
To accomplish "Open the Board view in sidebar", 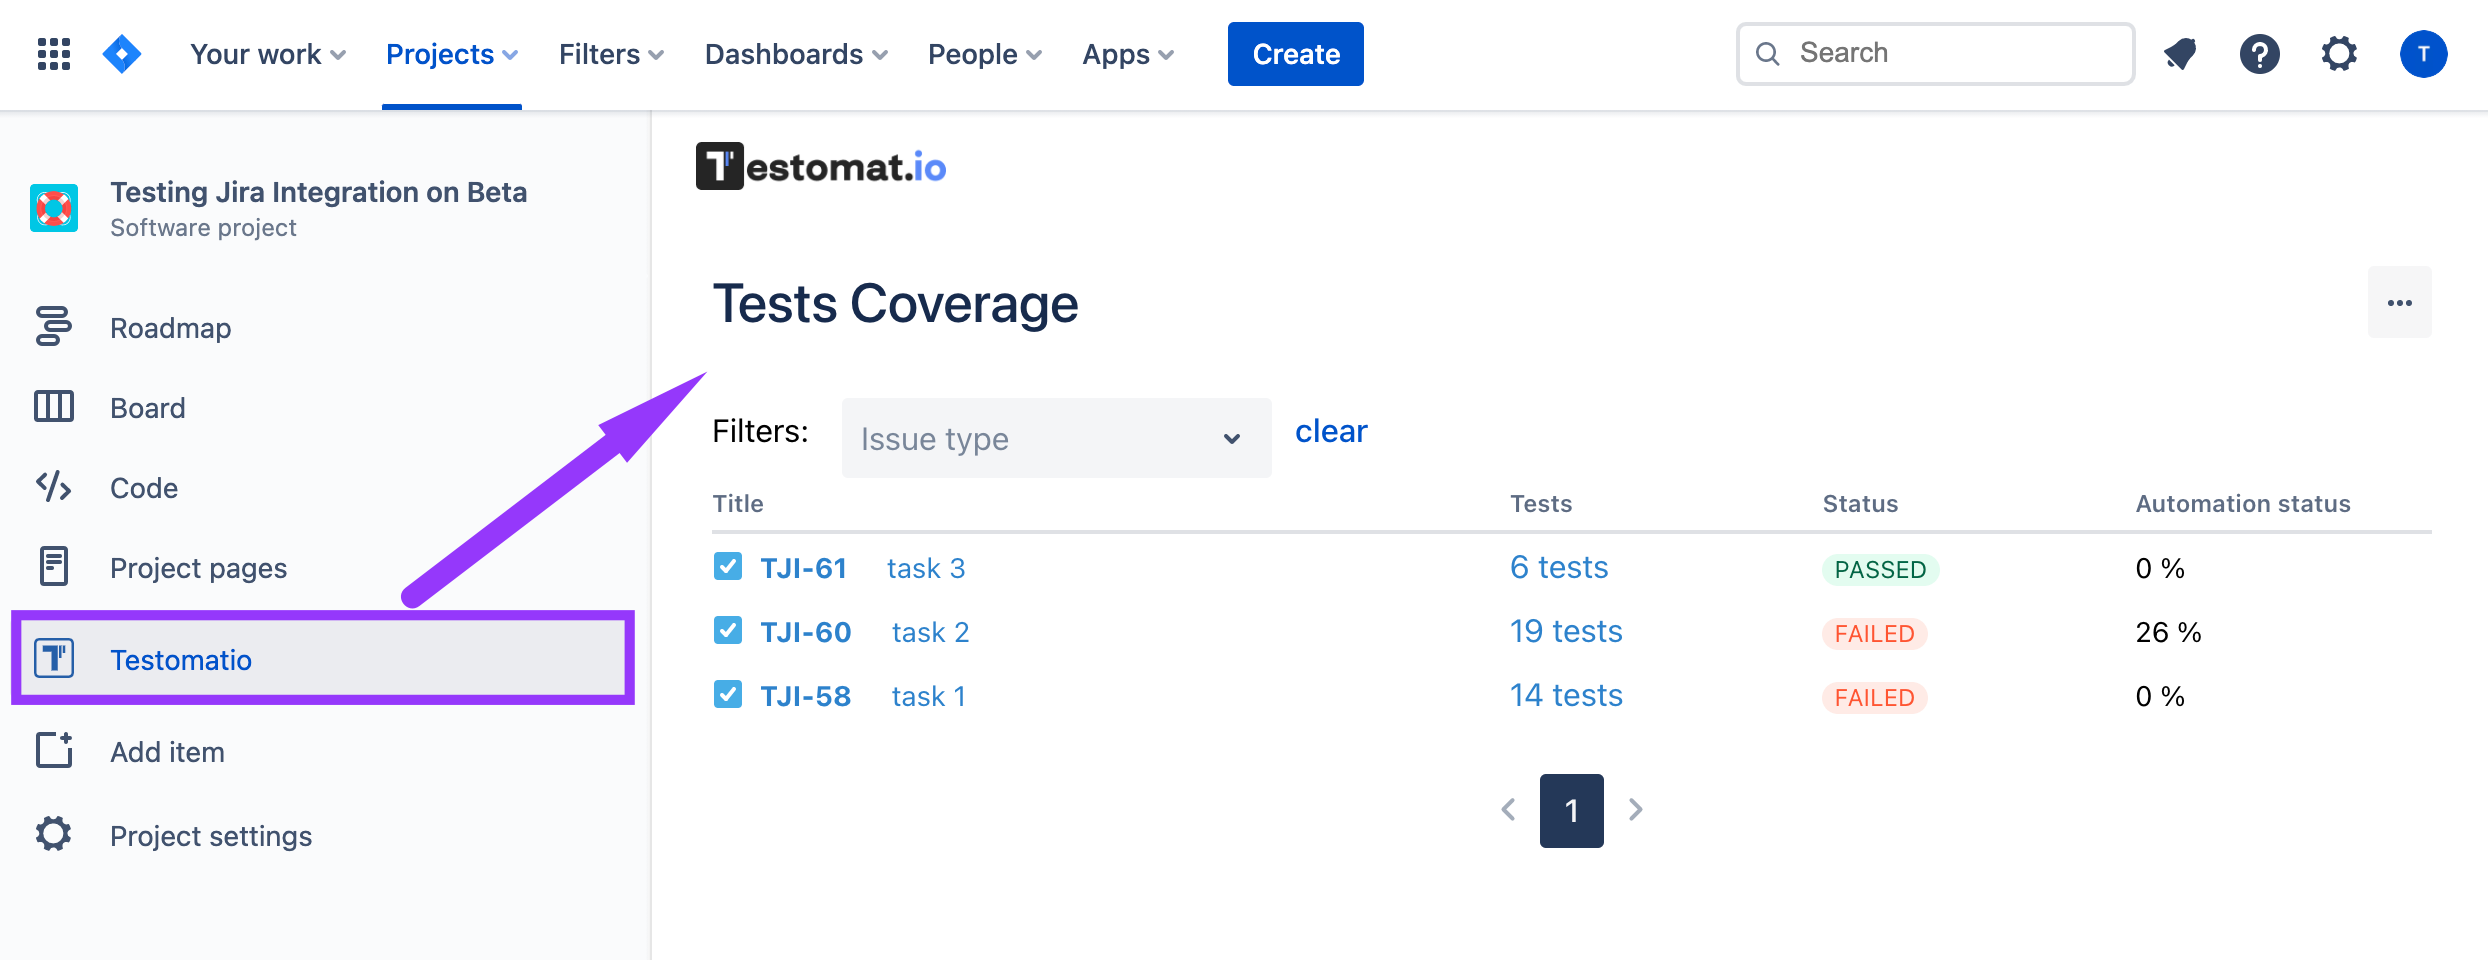I will [x=147, y=408].
